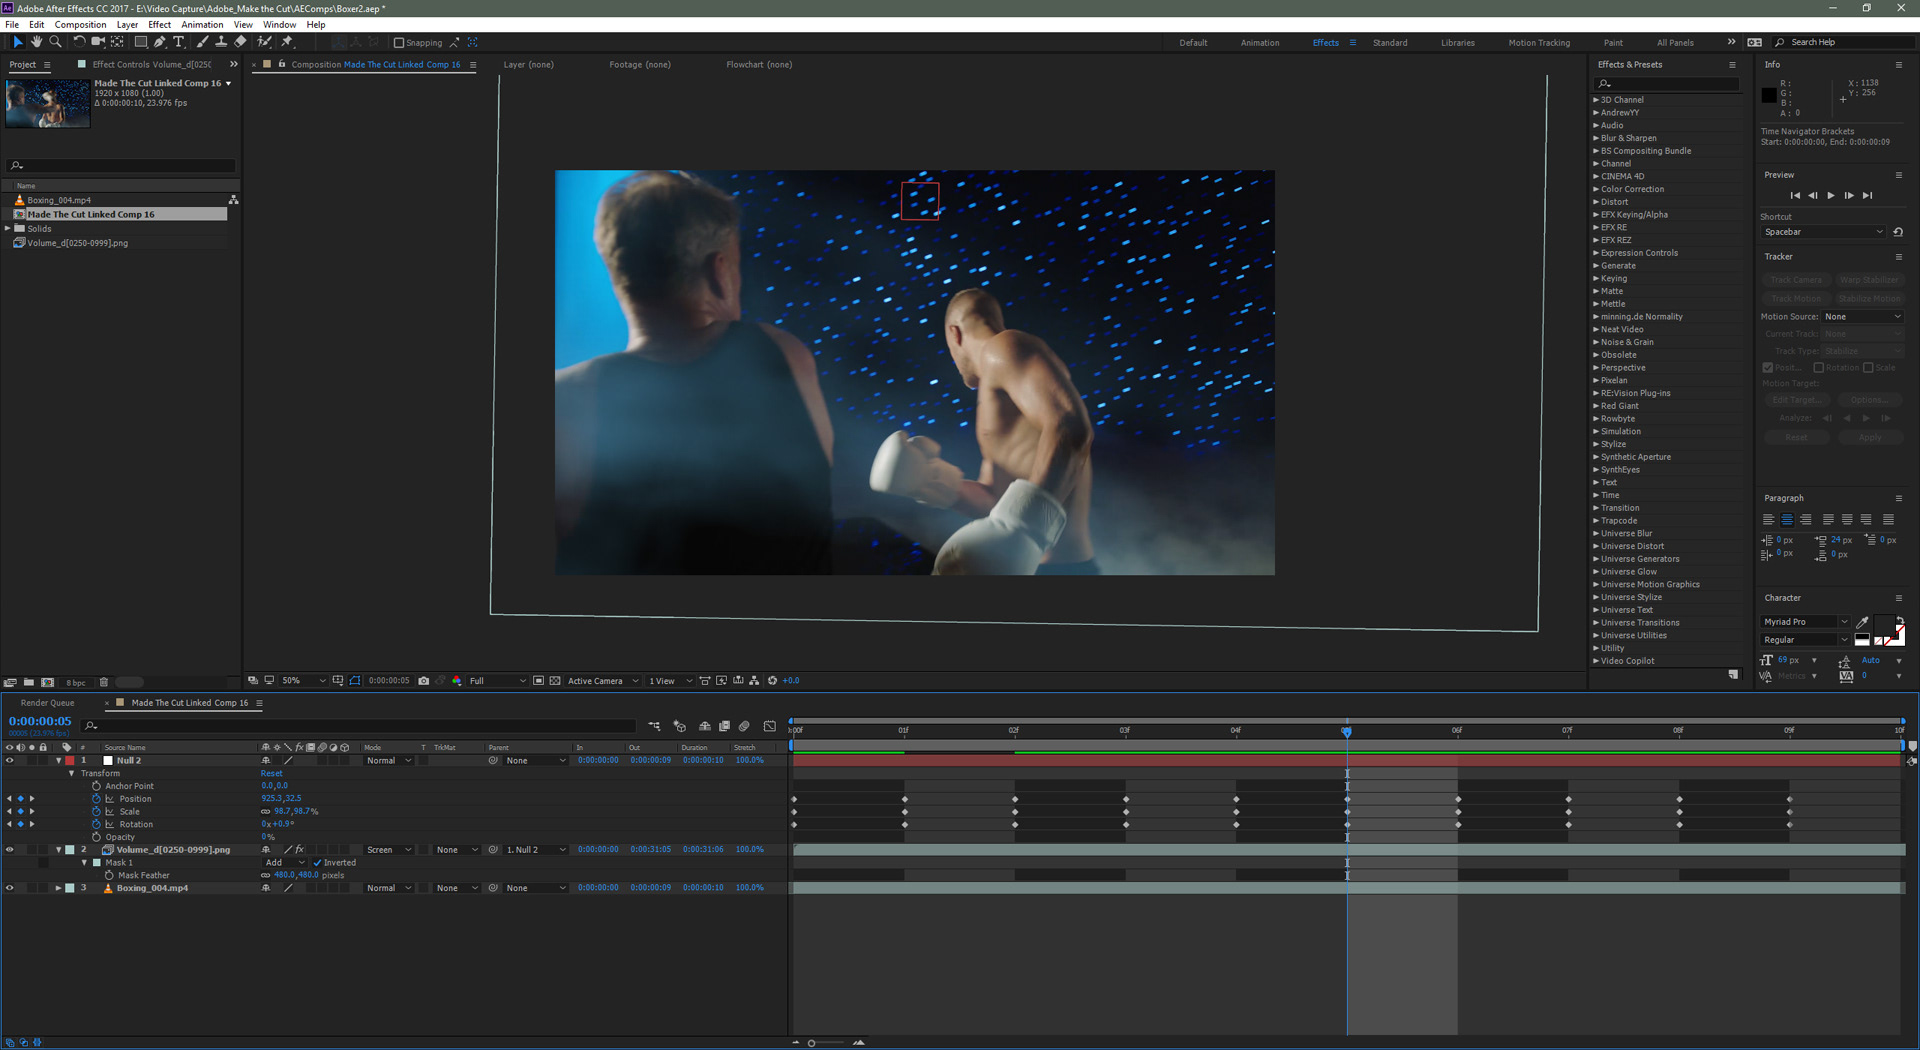Take a snapshot with the camera icon

pyautogui.click(x=424, y=681)
